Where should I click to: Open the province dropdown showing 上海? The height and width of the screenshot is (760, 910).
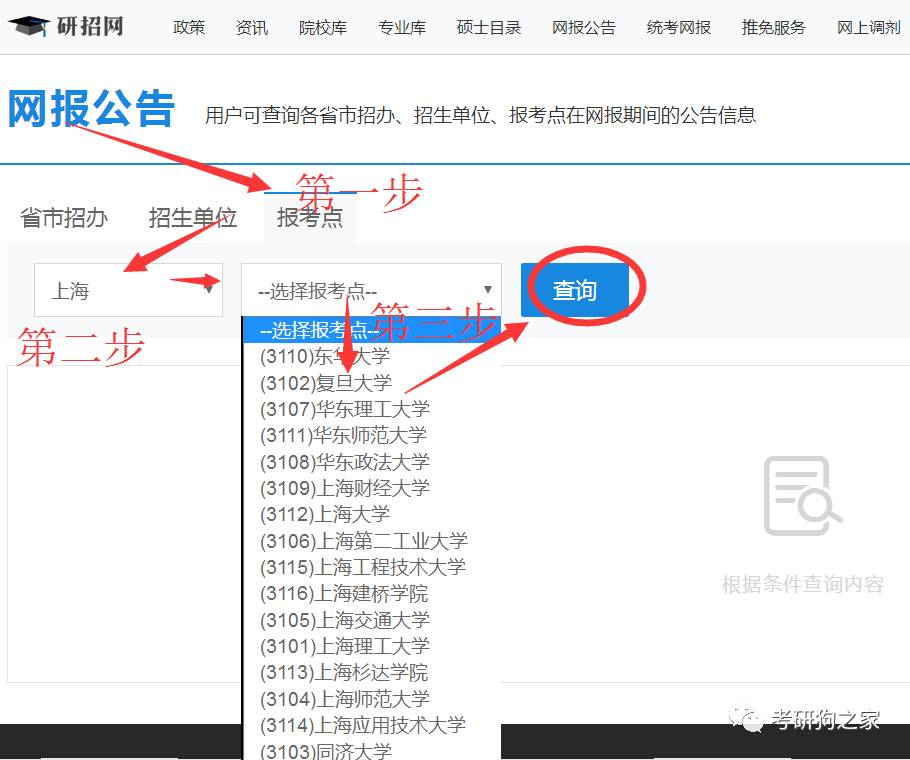128,290
